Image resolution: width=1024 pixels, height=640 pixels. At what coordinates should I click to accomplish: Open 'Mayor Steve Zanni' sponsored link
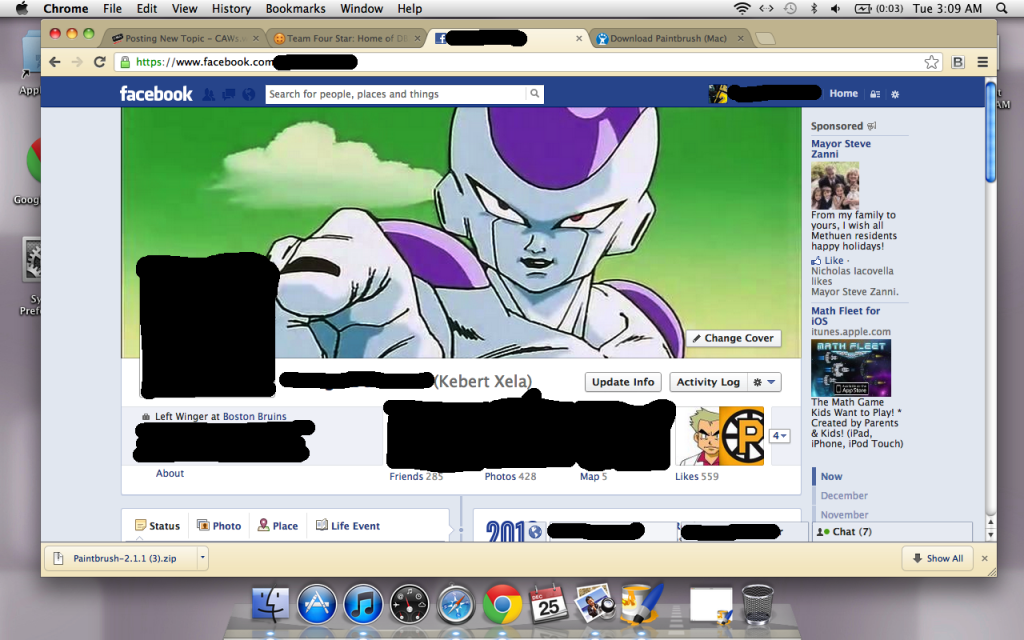841,149
